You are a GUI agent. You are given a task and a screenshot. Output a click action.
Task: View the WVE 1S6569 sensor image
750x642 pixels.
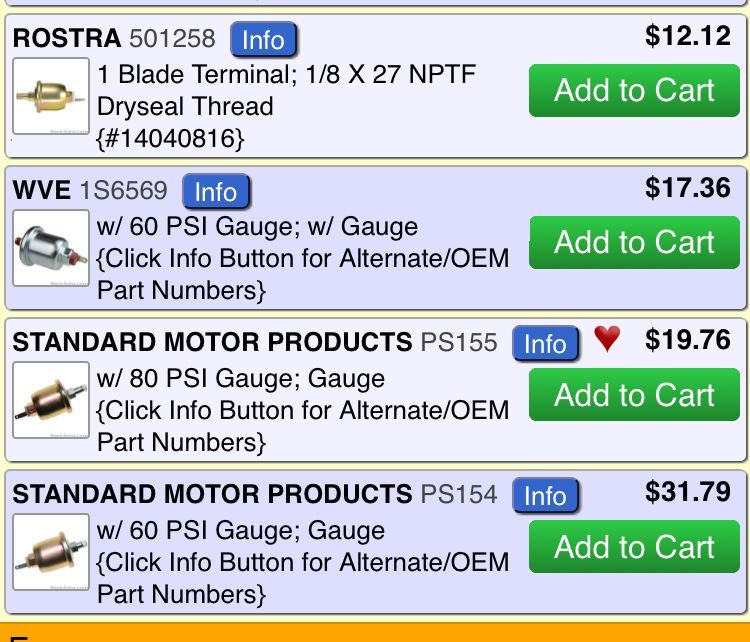click(x=52, y=249)
